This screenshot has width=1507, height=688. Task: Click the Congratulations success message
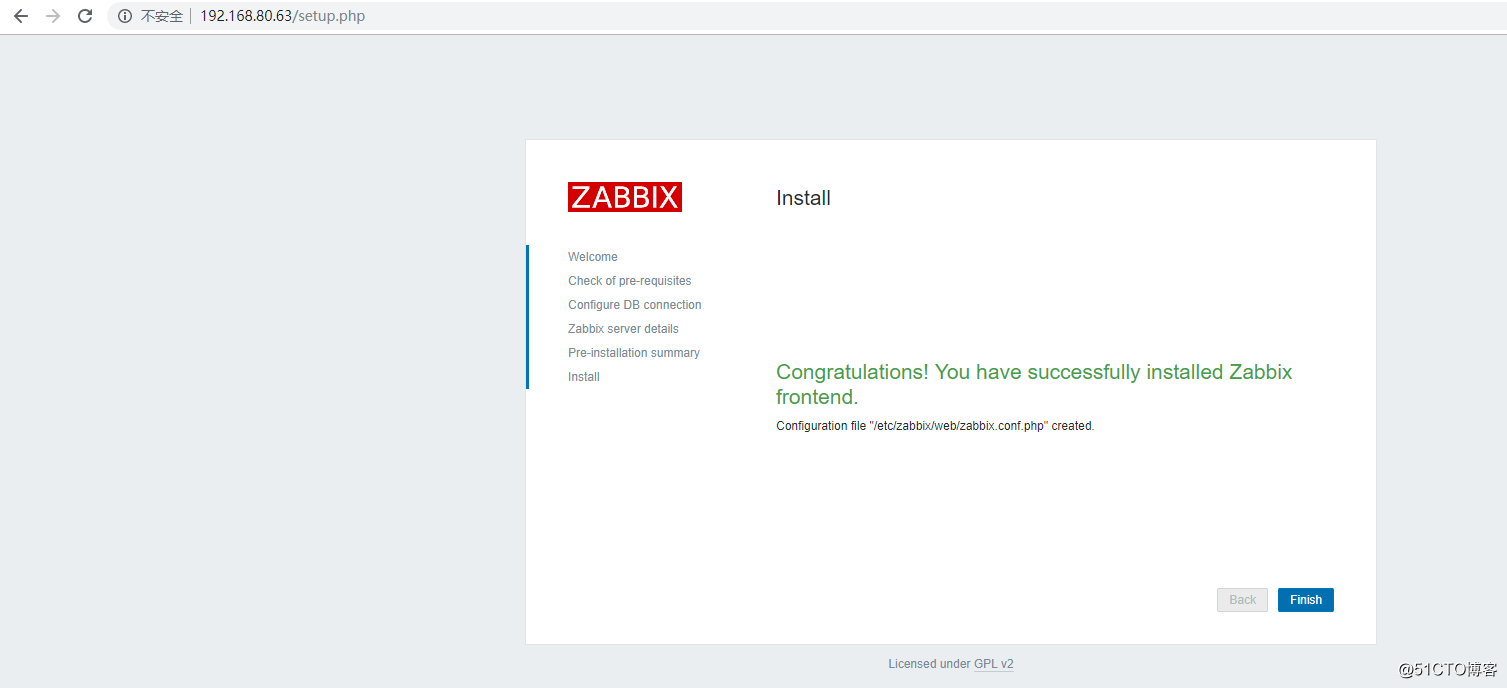1034,384
